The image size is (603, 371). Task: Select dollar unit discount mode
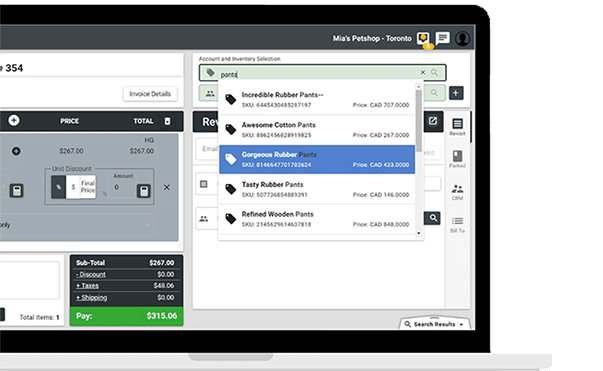pyautogui.click(x=73, y=187)
